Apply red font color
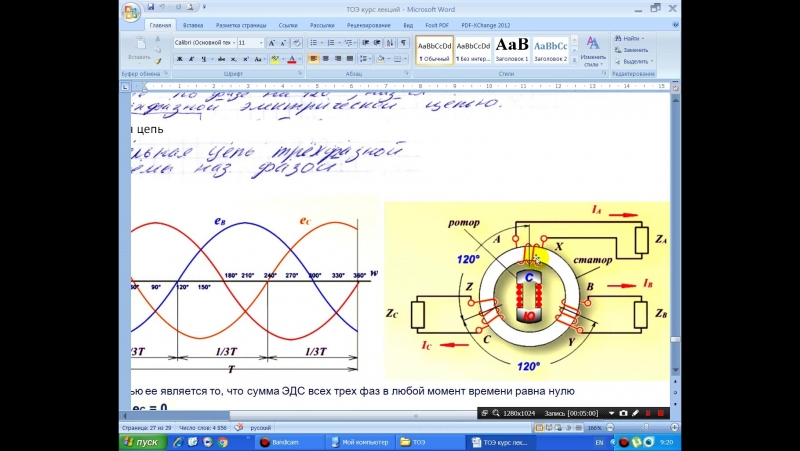This screenshot has width=800, height=451. (292, 59)
